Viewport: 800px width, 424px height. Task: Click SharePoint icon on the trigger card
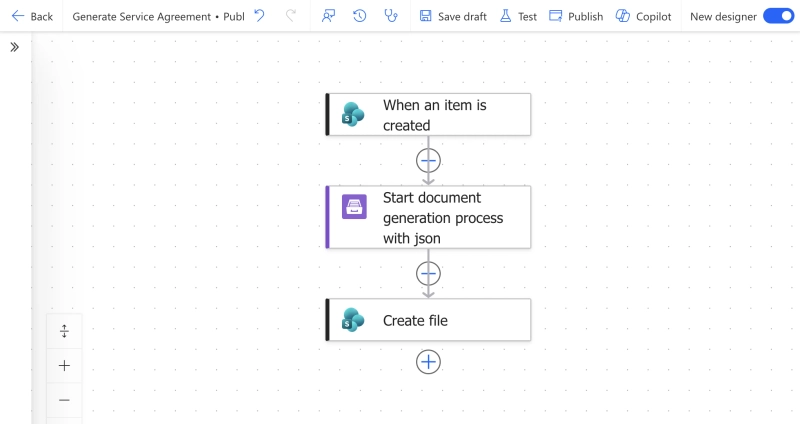point(353,114)
